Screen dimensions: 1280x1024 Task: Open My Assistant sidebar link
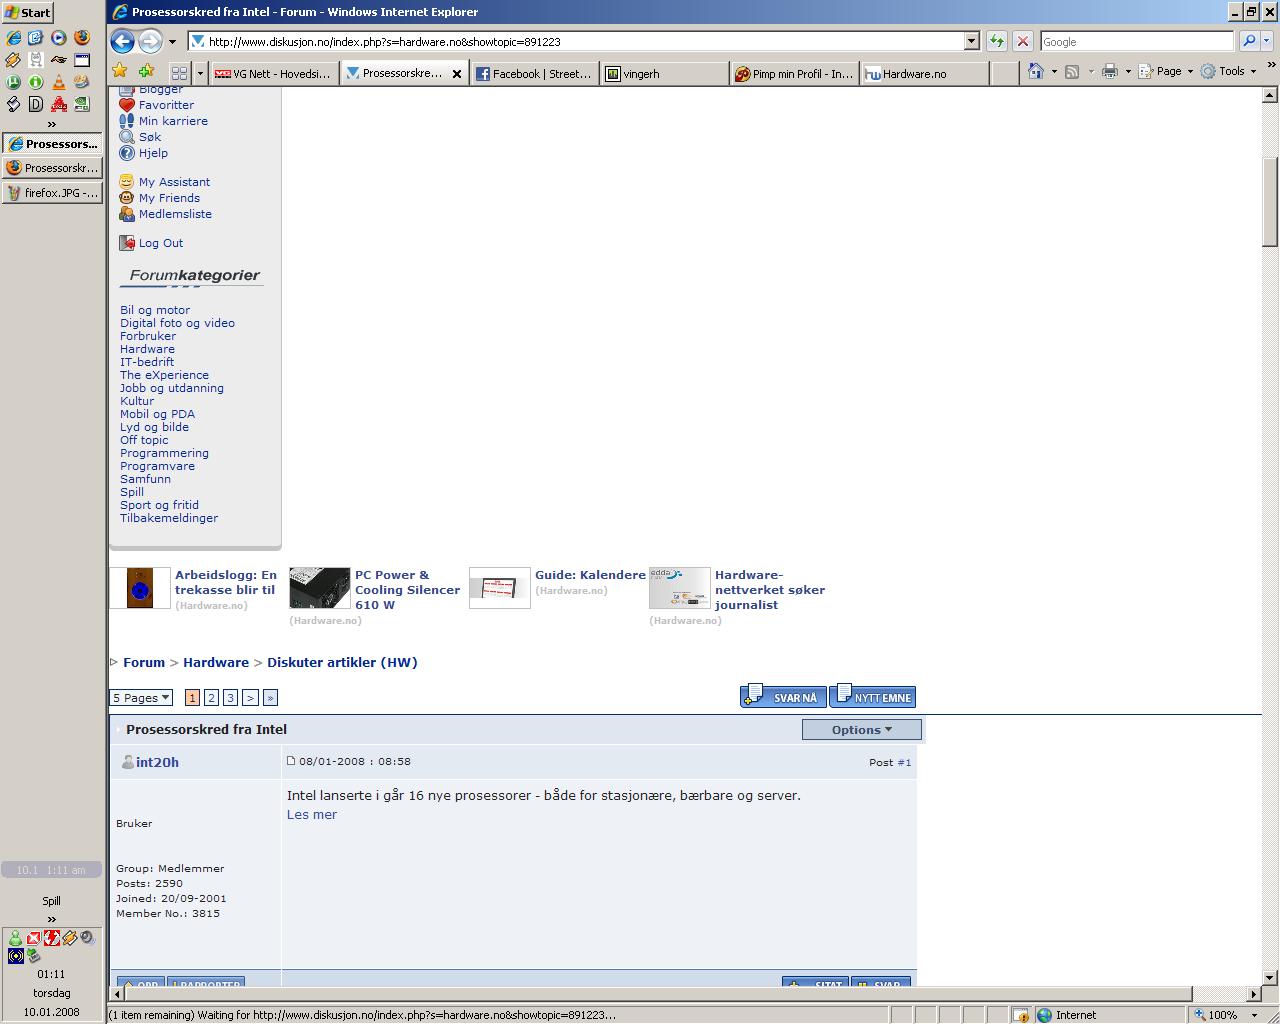pos(174,182)
